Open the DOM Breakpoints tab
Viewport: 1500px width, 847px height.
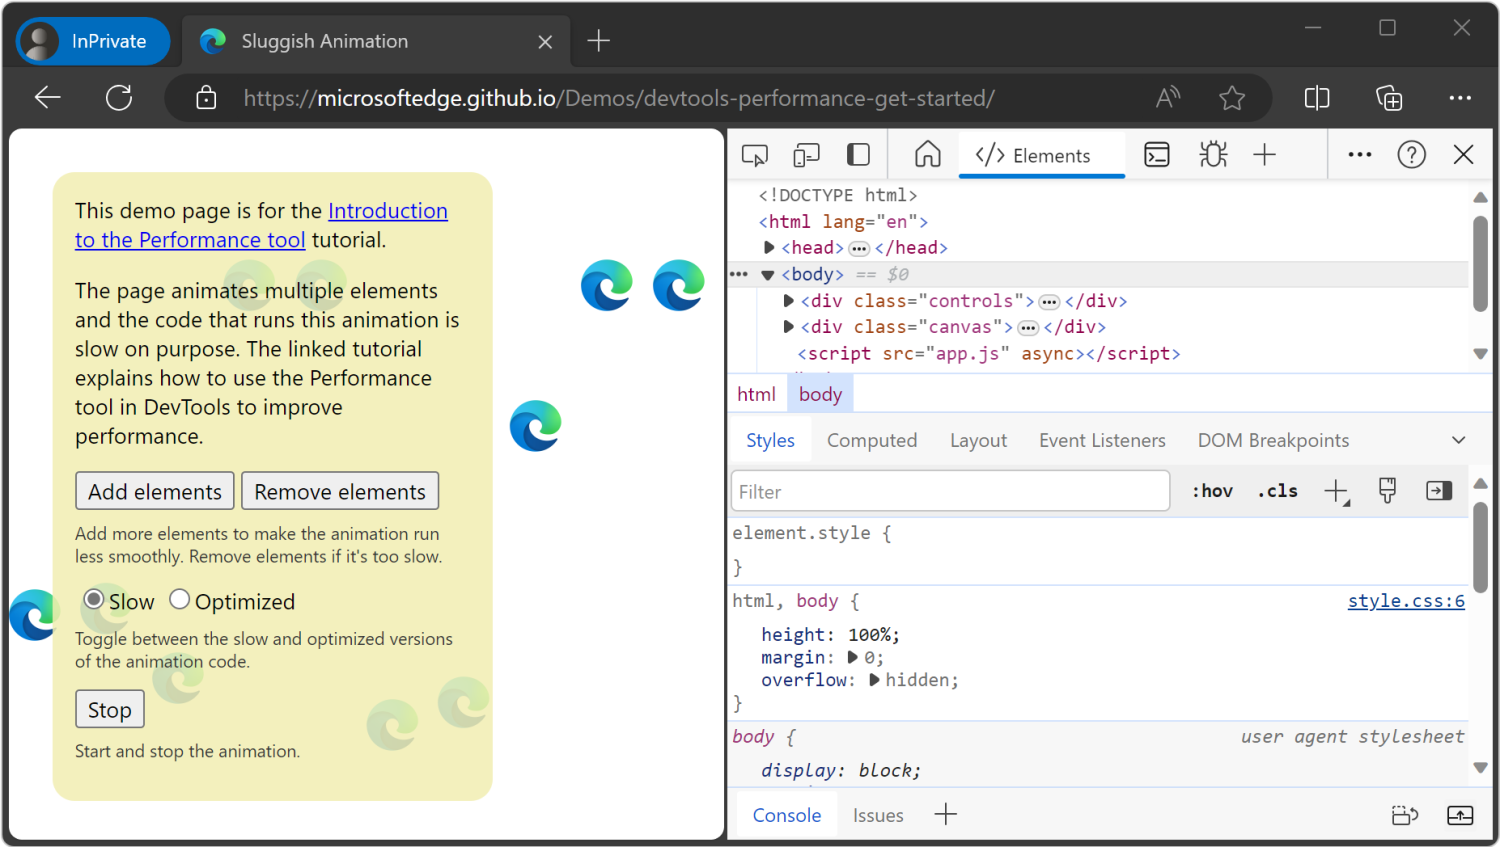click(x=1273, y=440)
